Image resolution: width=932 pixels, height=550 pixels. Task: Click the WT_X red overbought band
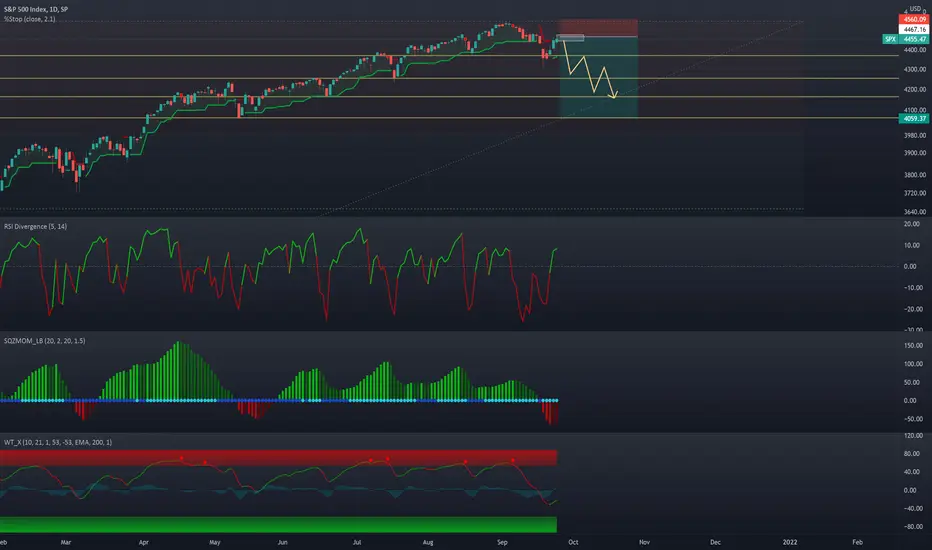278,458
